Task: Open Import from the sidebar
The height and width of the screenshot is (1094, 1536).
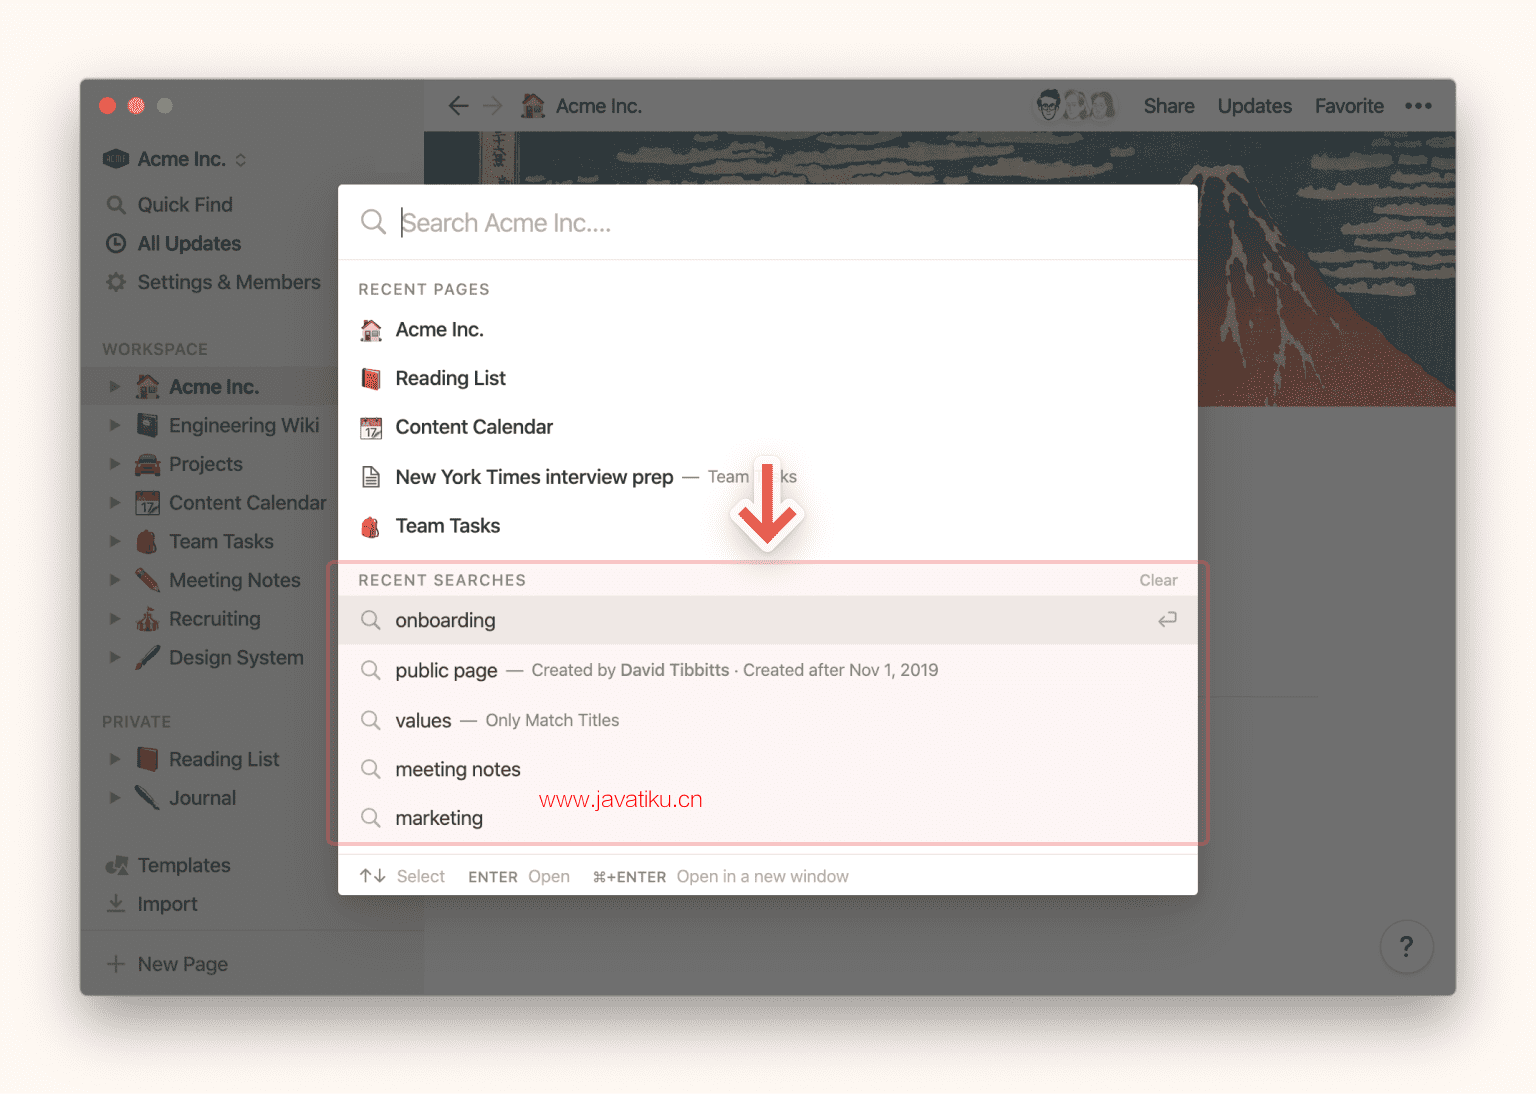Action: pyautogui.click(x=167, y=904)
